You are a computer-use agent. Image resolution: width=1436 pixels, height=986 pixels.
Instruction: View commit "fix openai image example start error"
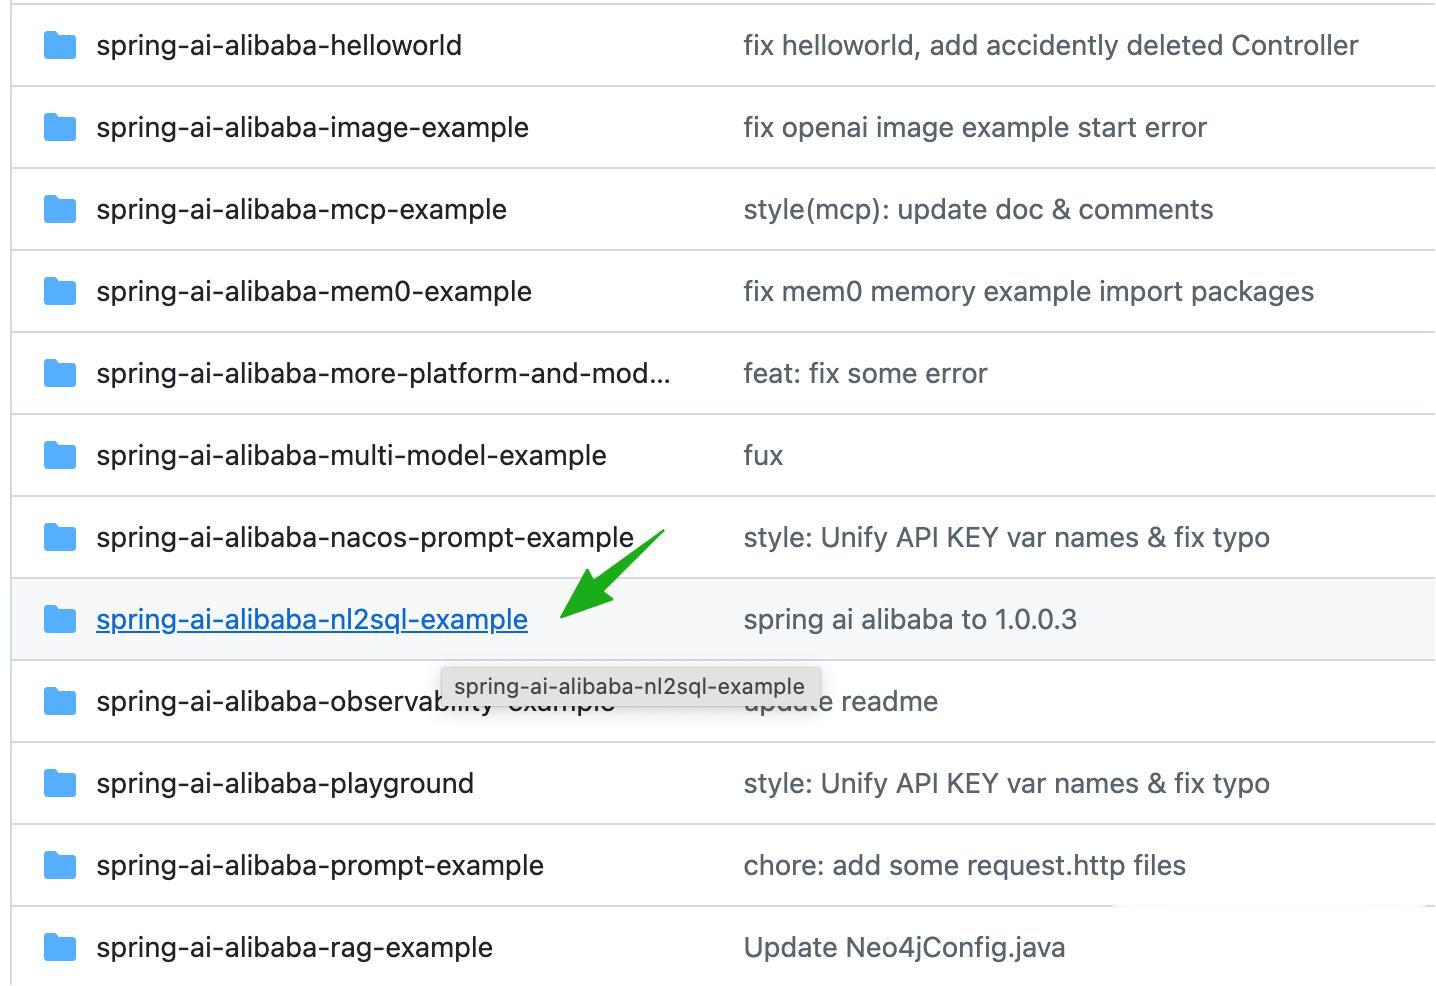coord(974,127)
